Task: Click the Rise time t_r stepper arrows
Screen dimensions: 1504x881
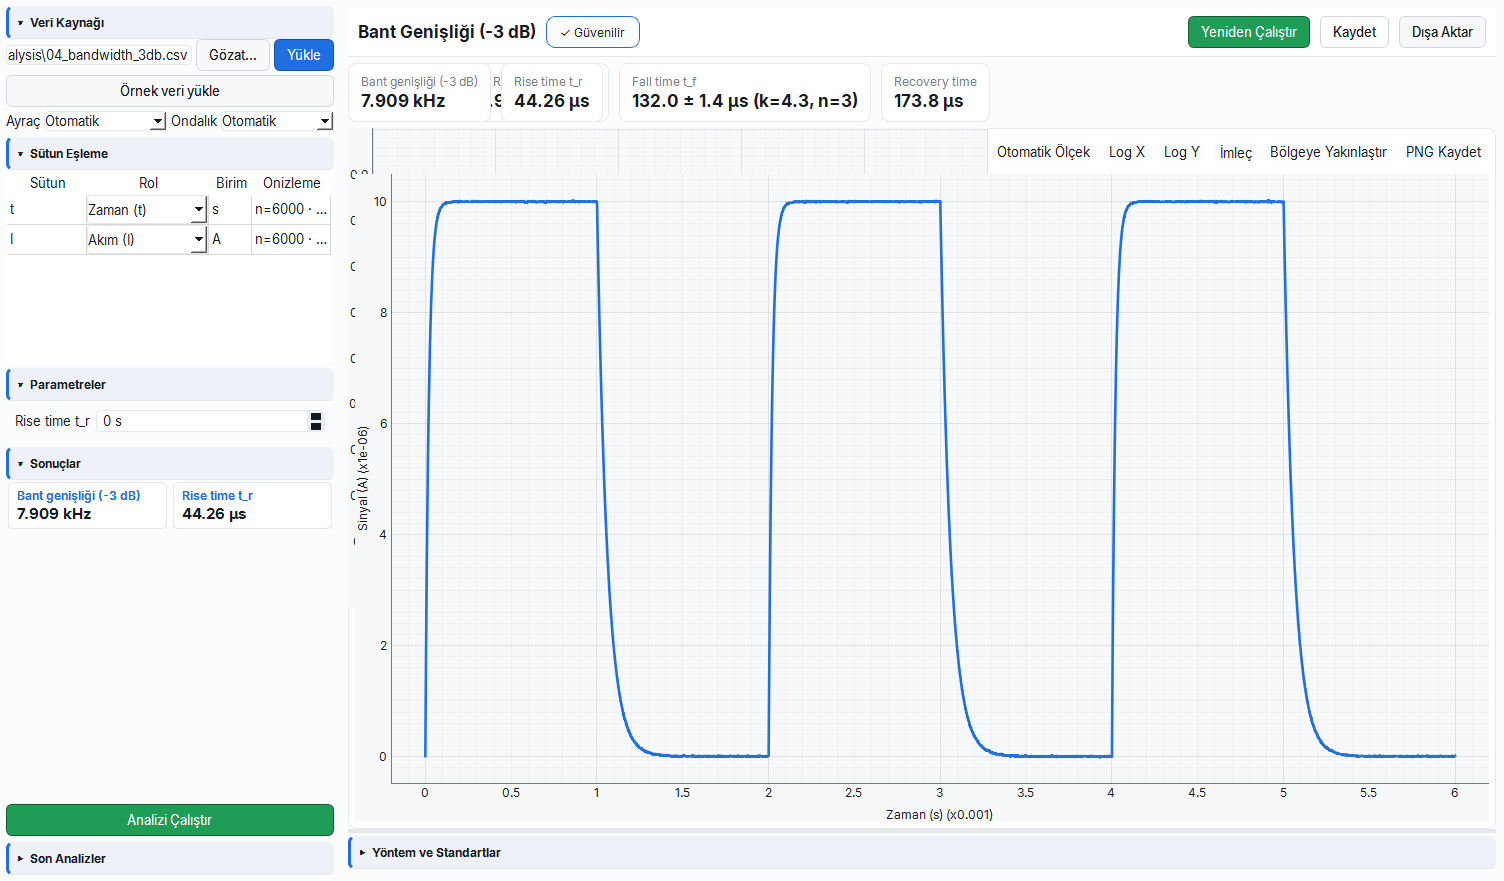Action: tap(316, 421)
